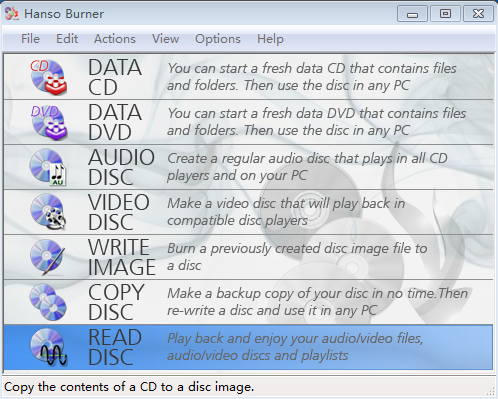Click the Write Image disc-with-pen icon
The width and height of the screenshot is (498, 399).
click(47, 257)
